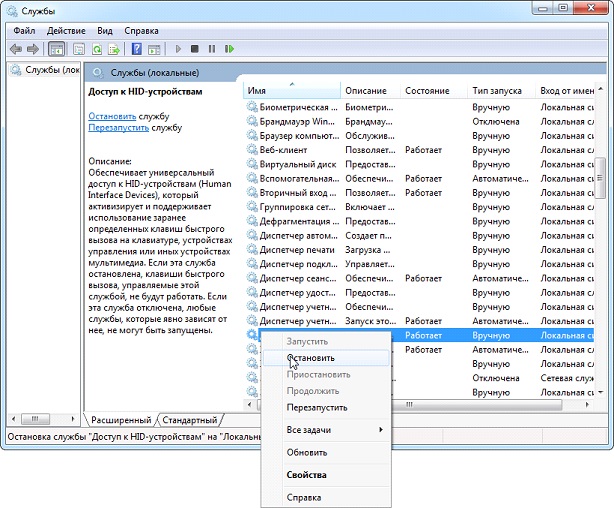The image size is (614, 508).
Task: Click the Restart service toolbar icon
Action: [x=229, y=48]
